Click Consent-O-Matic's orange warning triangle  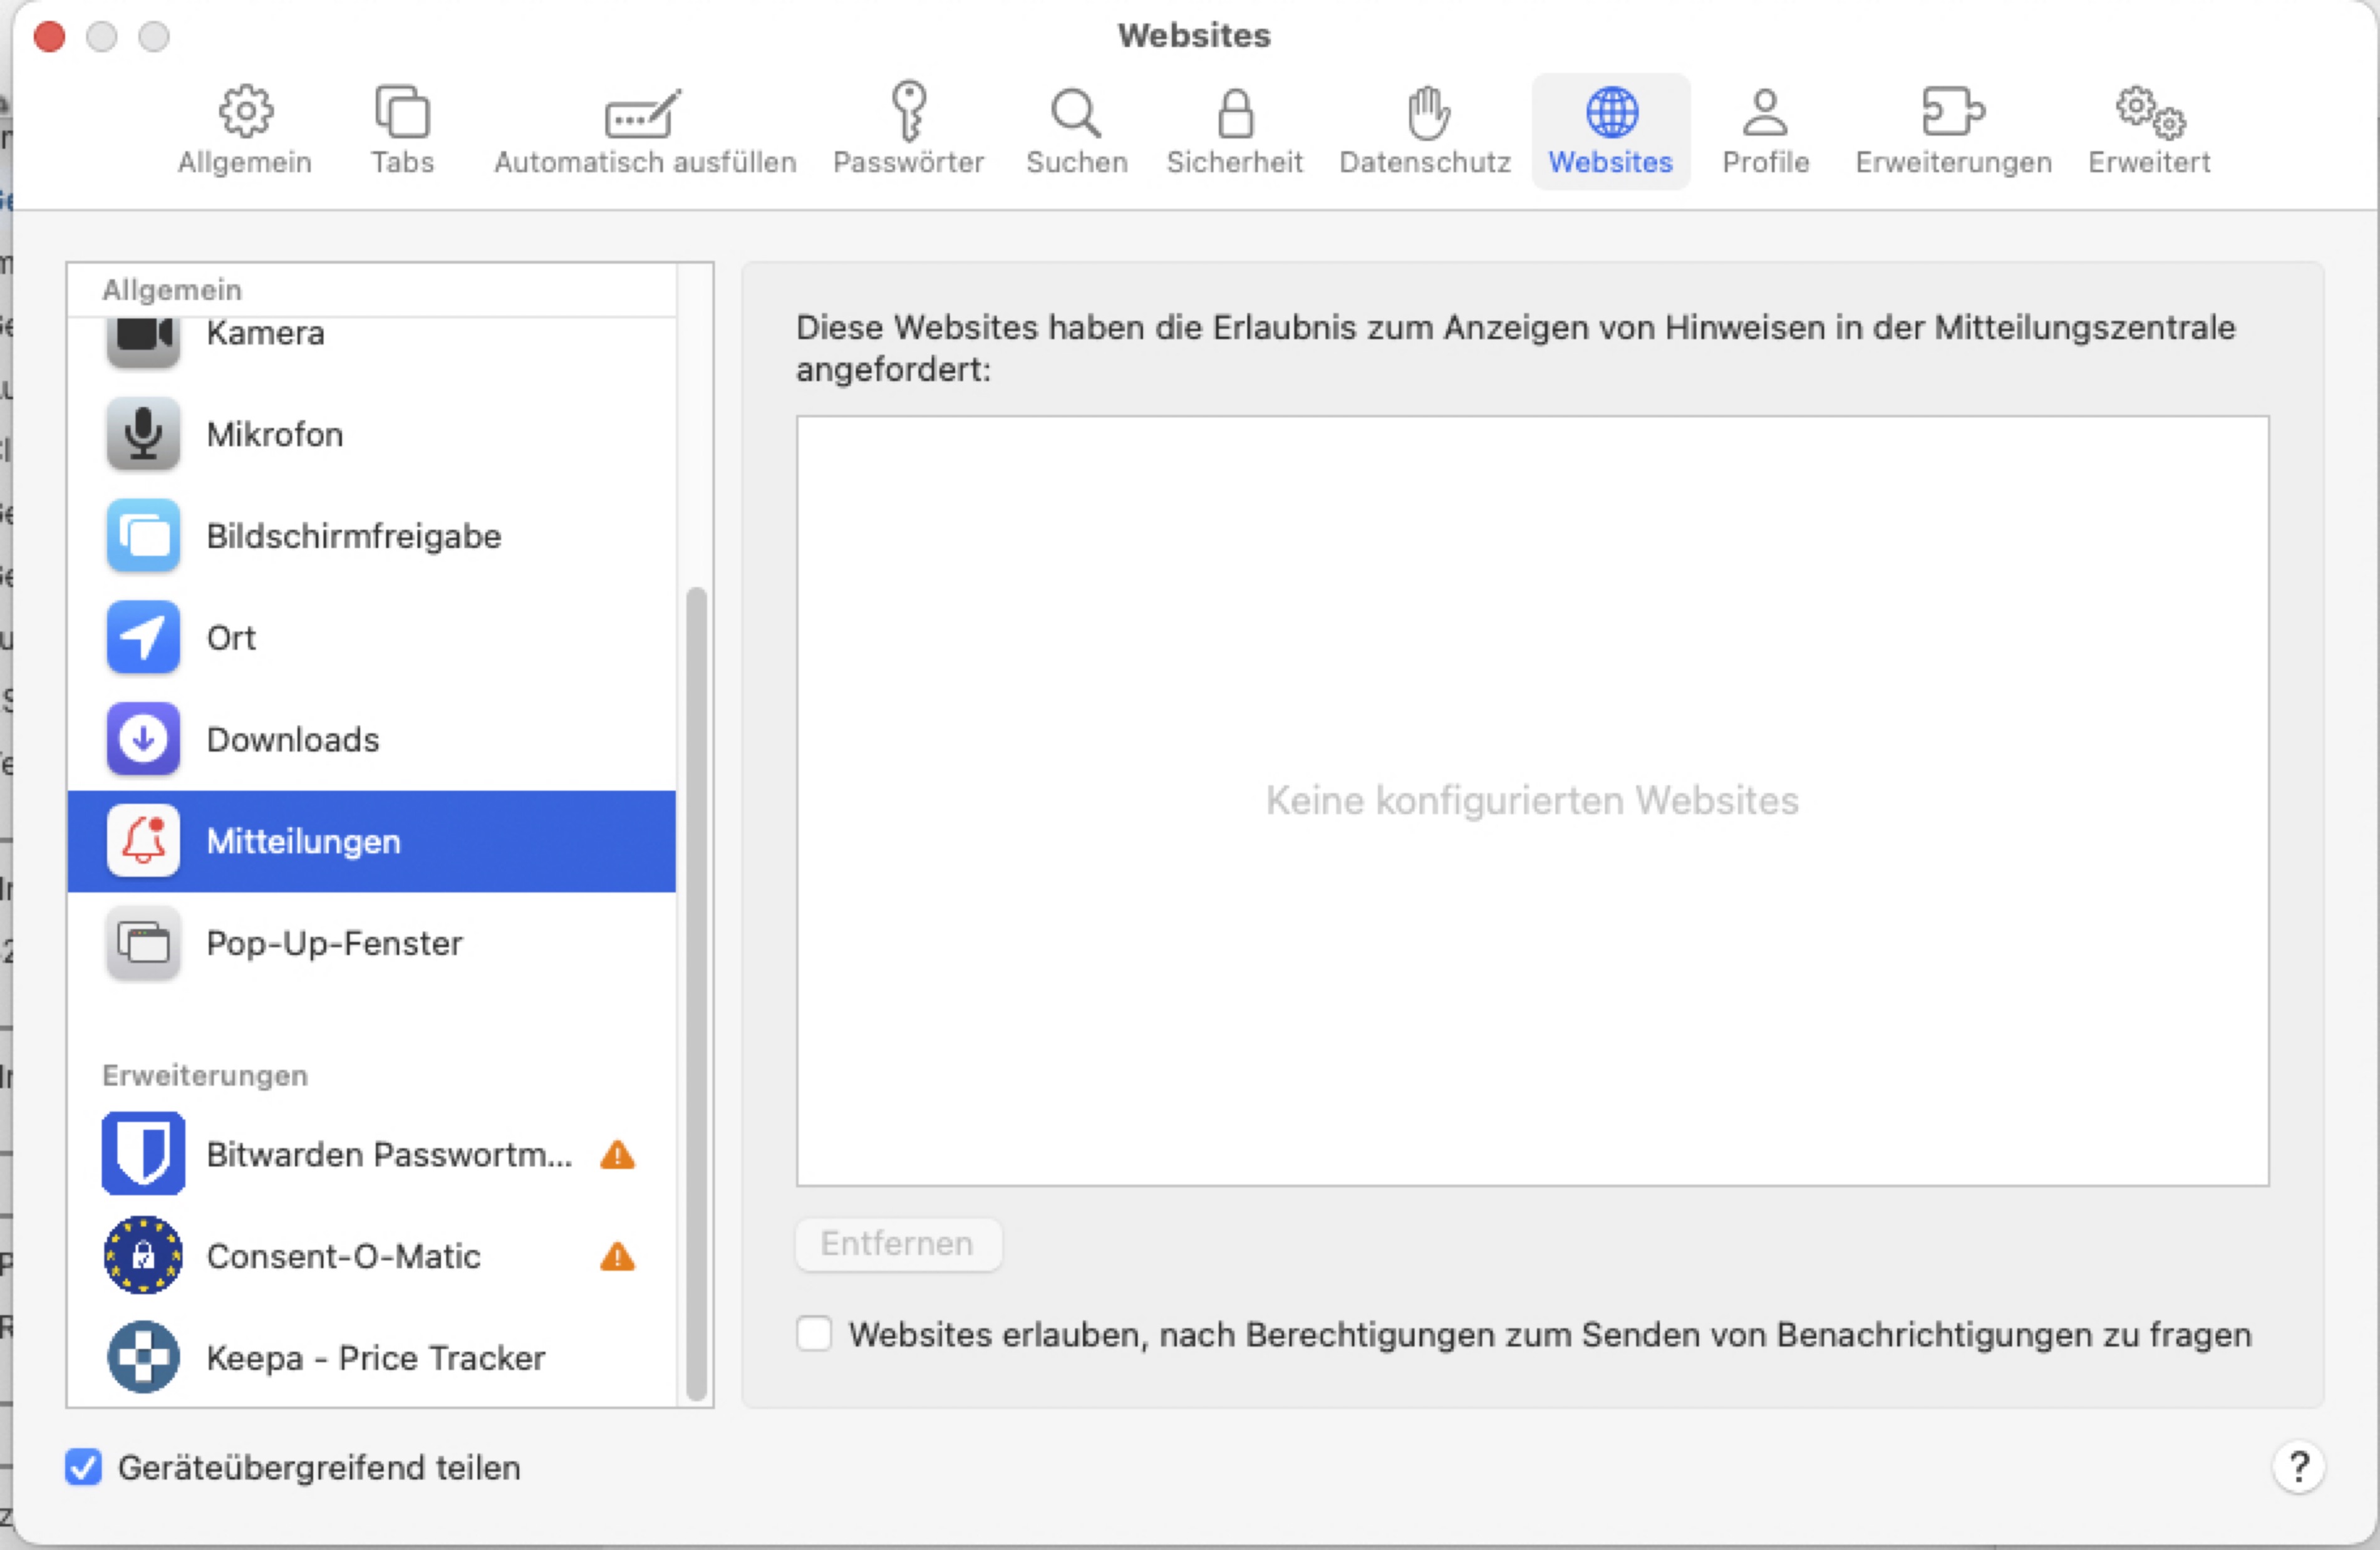click(618, 1257)
